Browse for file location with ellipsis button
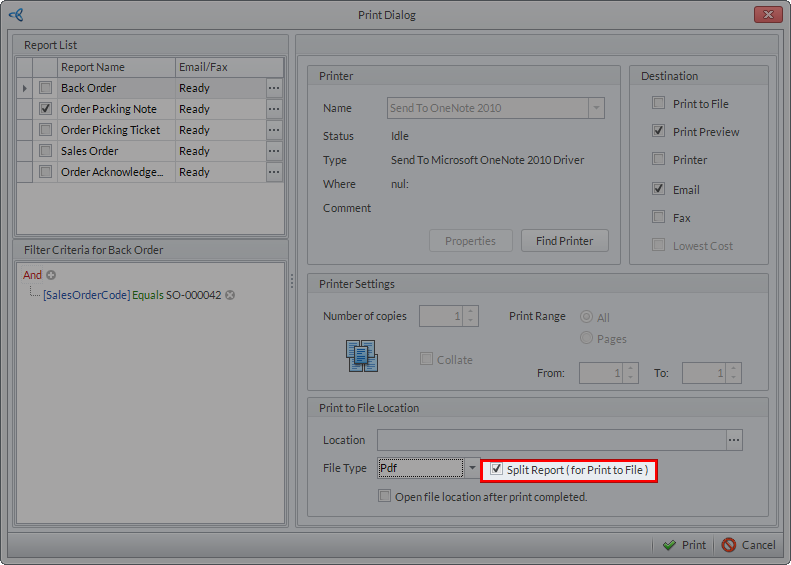791x565 pixels. point(735,440)
